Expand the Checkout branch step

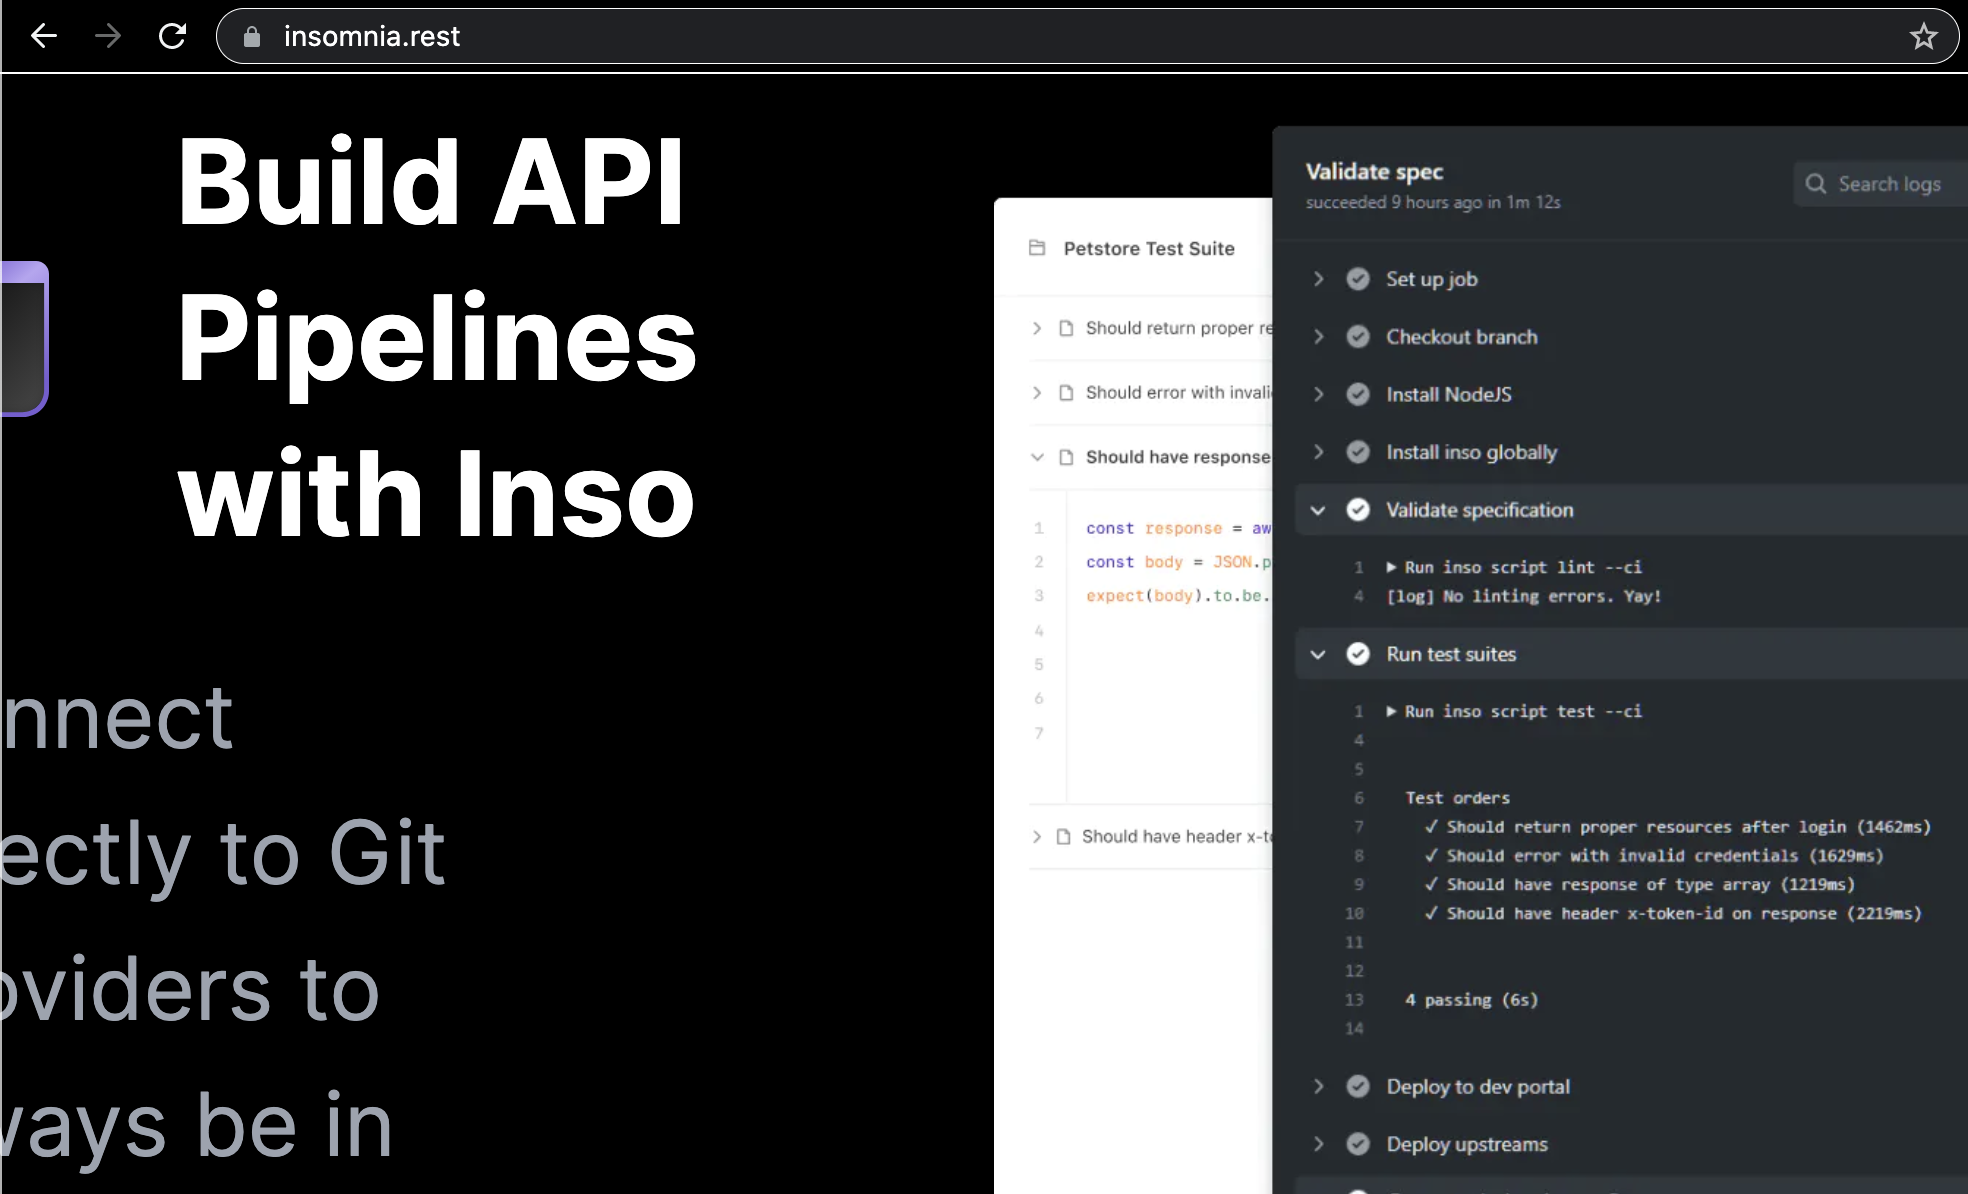pos(1318,337)
